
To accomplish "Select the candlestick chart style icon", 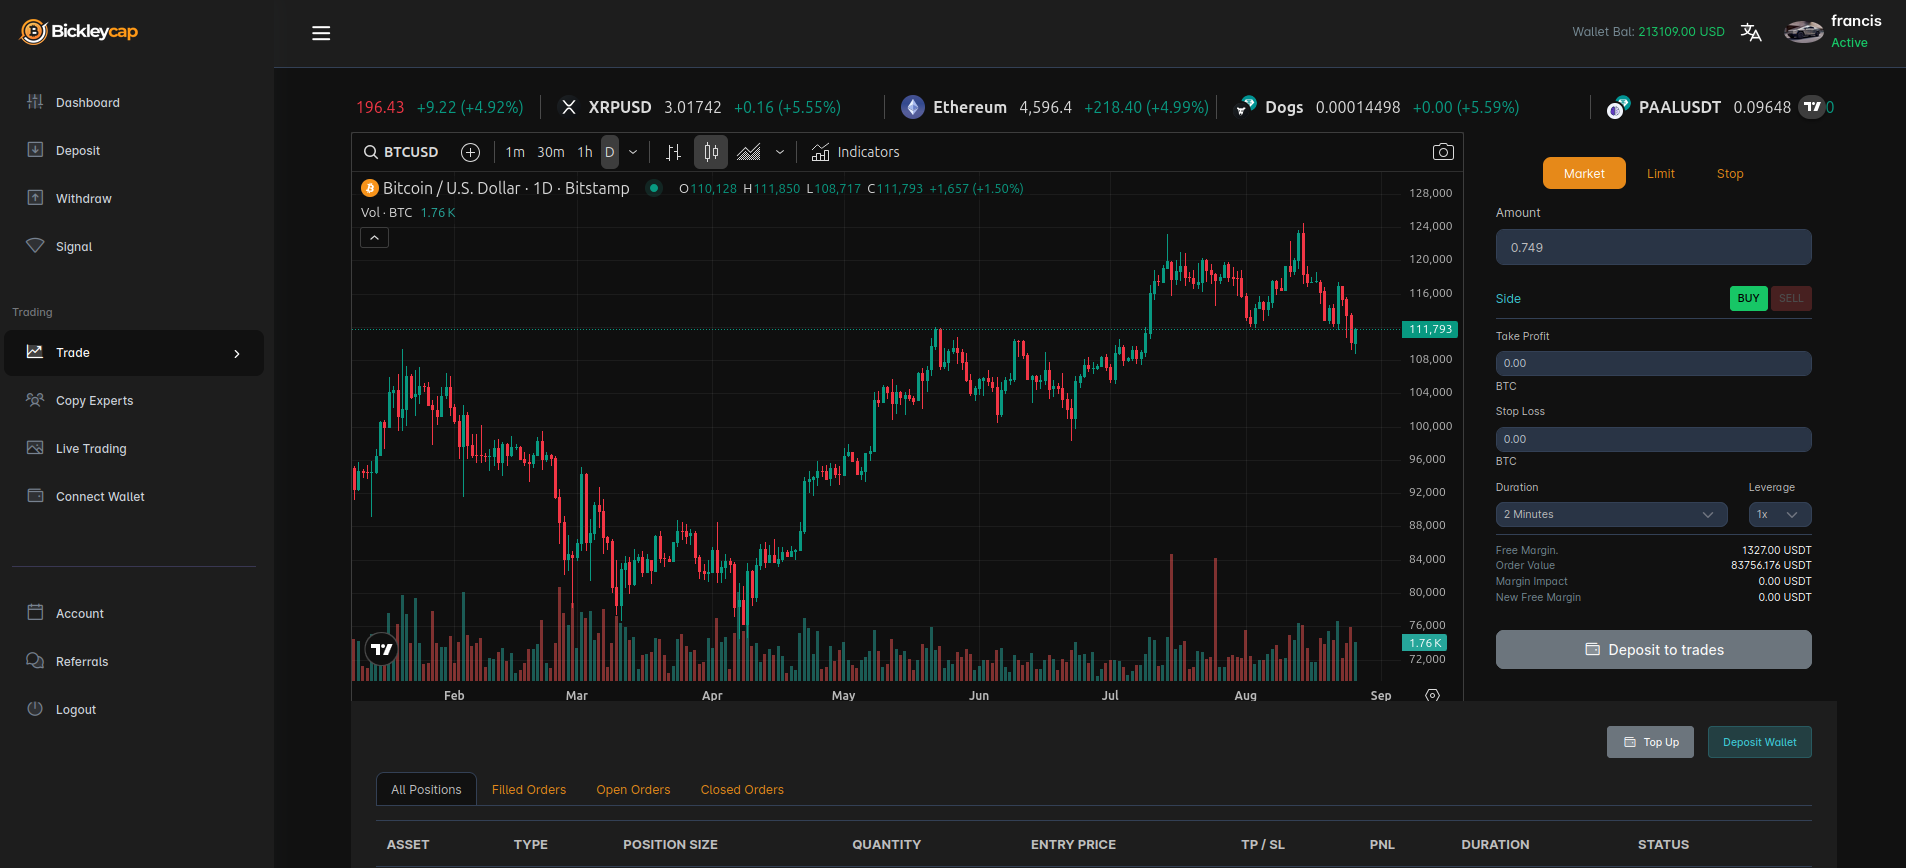I will (711, 152).
